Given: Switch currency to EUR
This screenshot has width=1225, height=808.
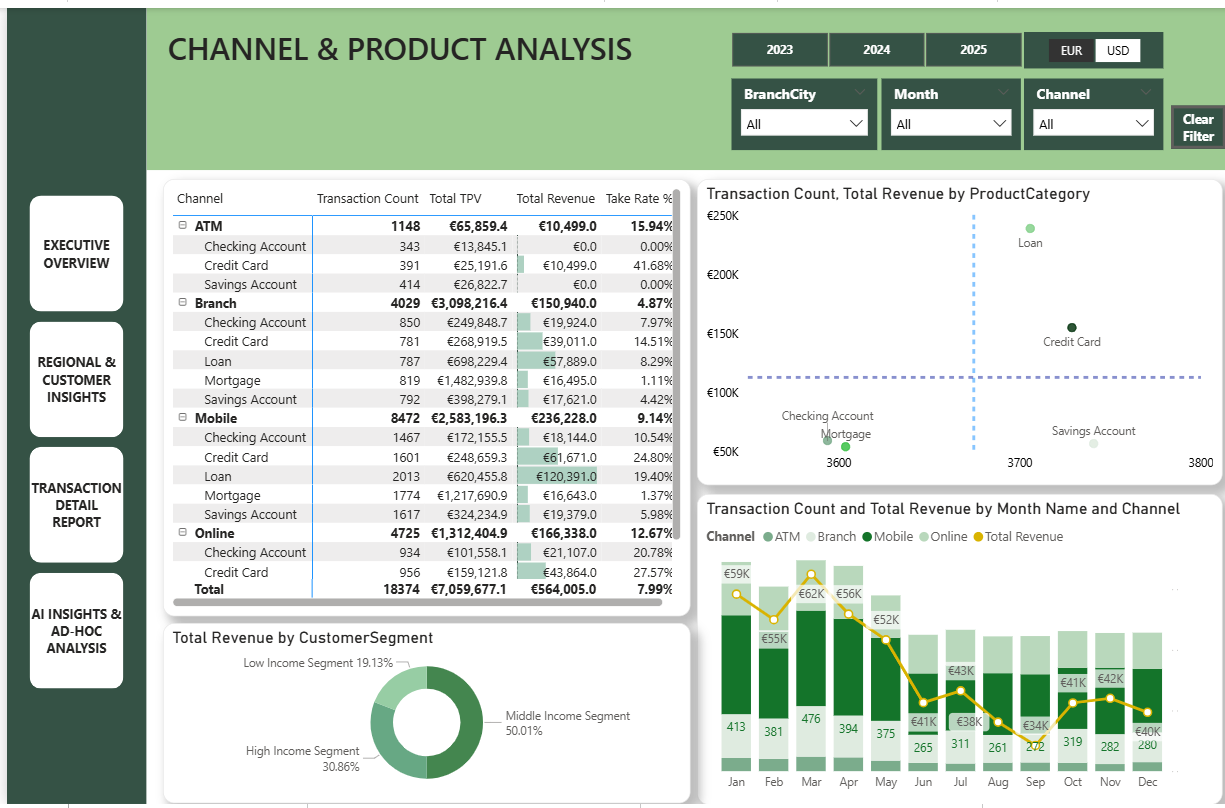Looking at the screenshot, I should (1071, 51).
